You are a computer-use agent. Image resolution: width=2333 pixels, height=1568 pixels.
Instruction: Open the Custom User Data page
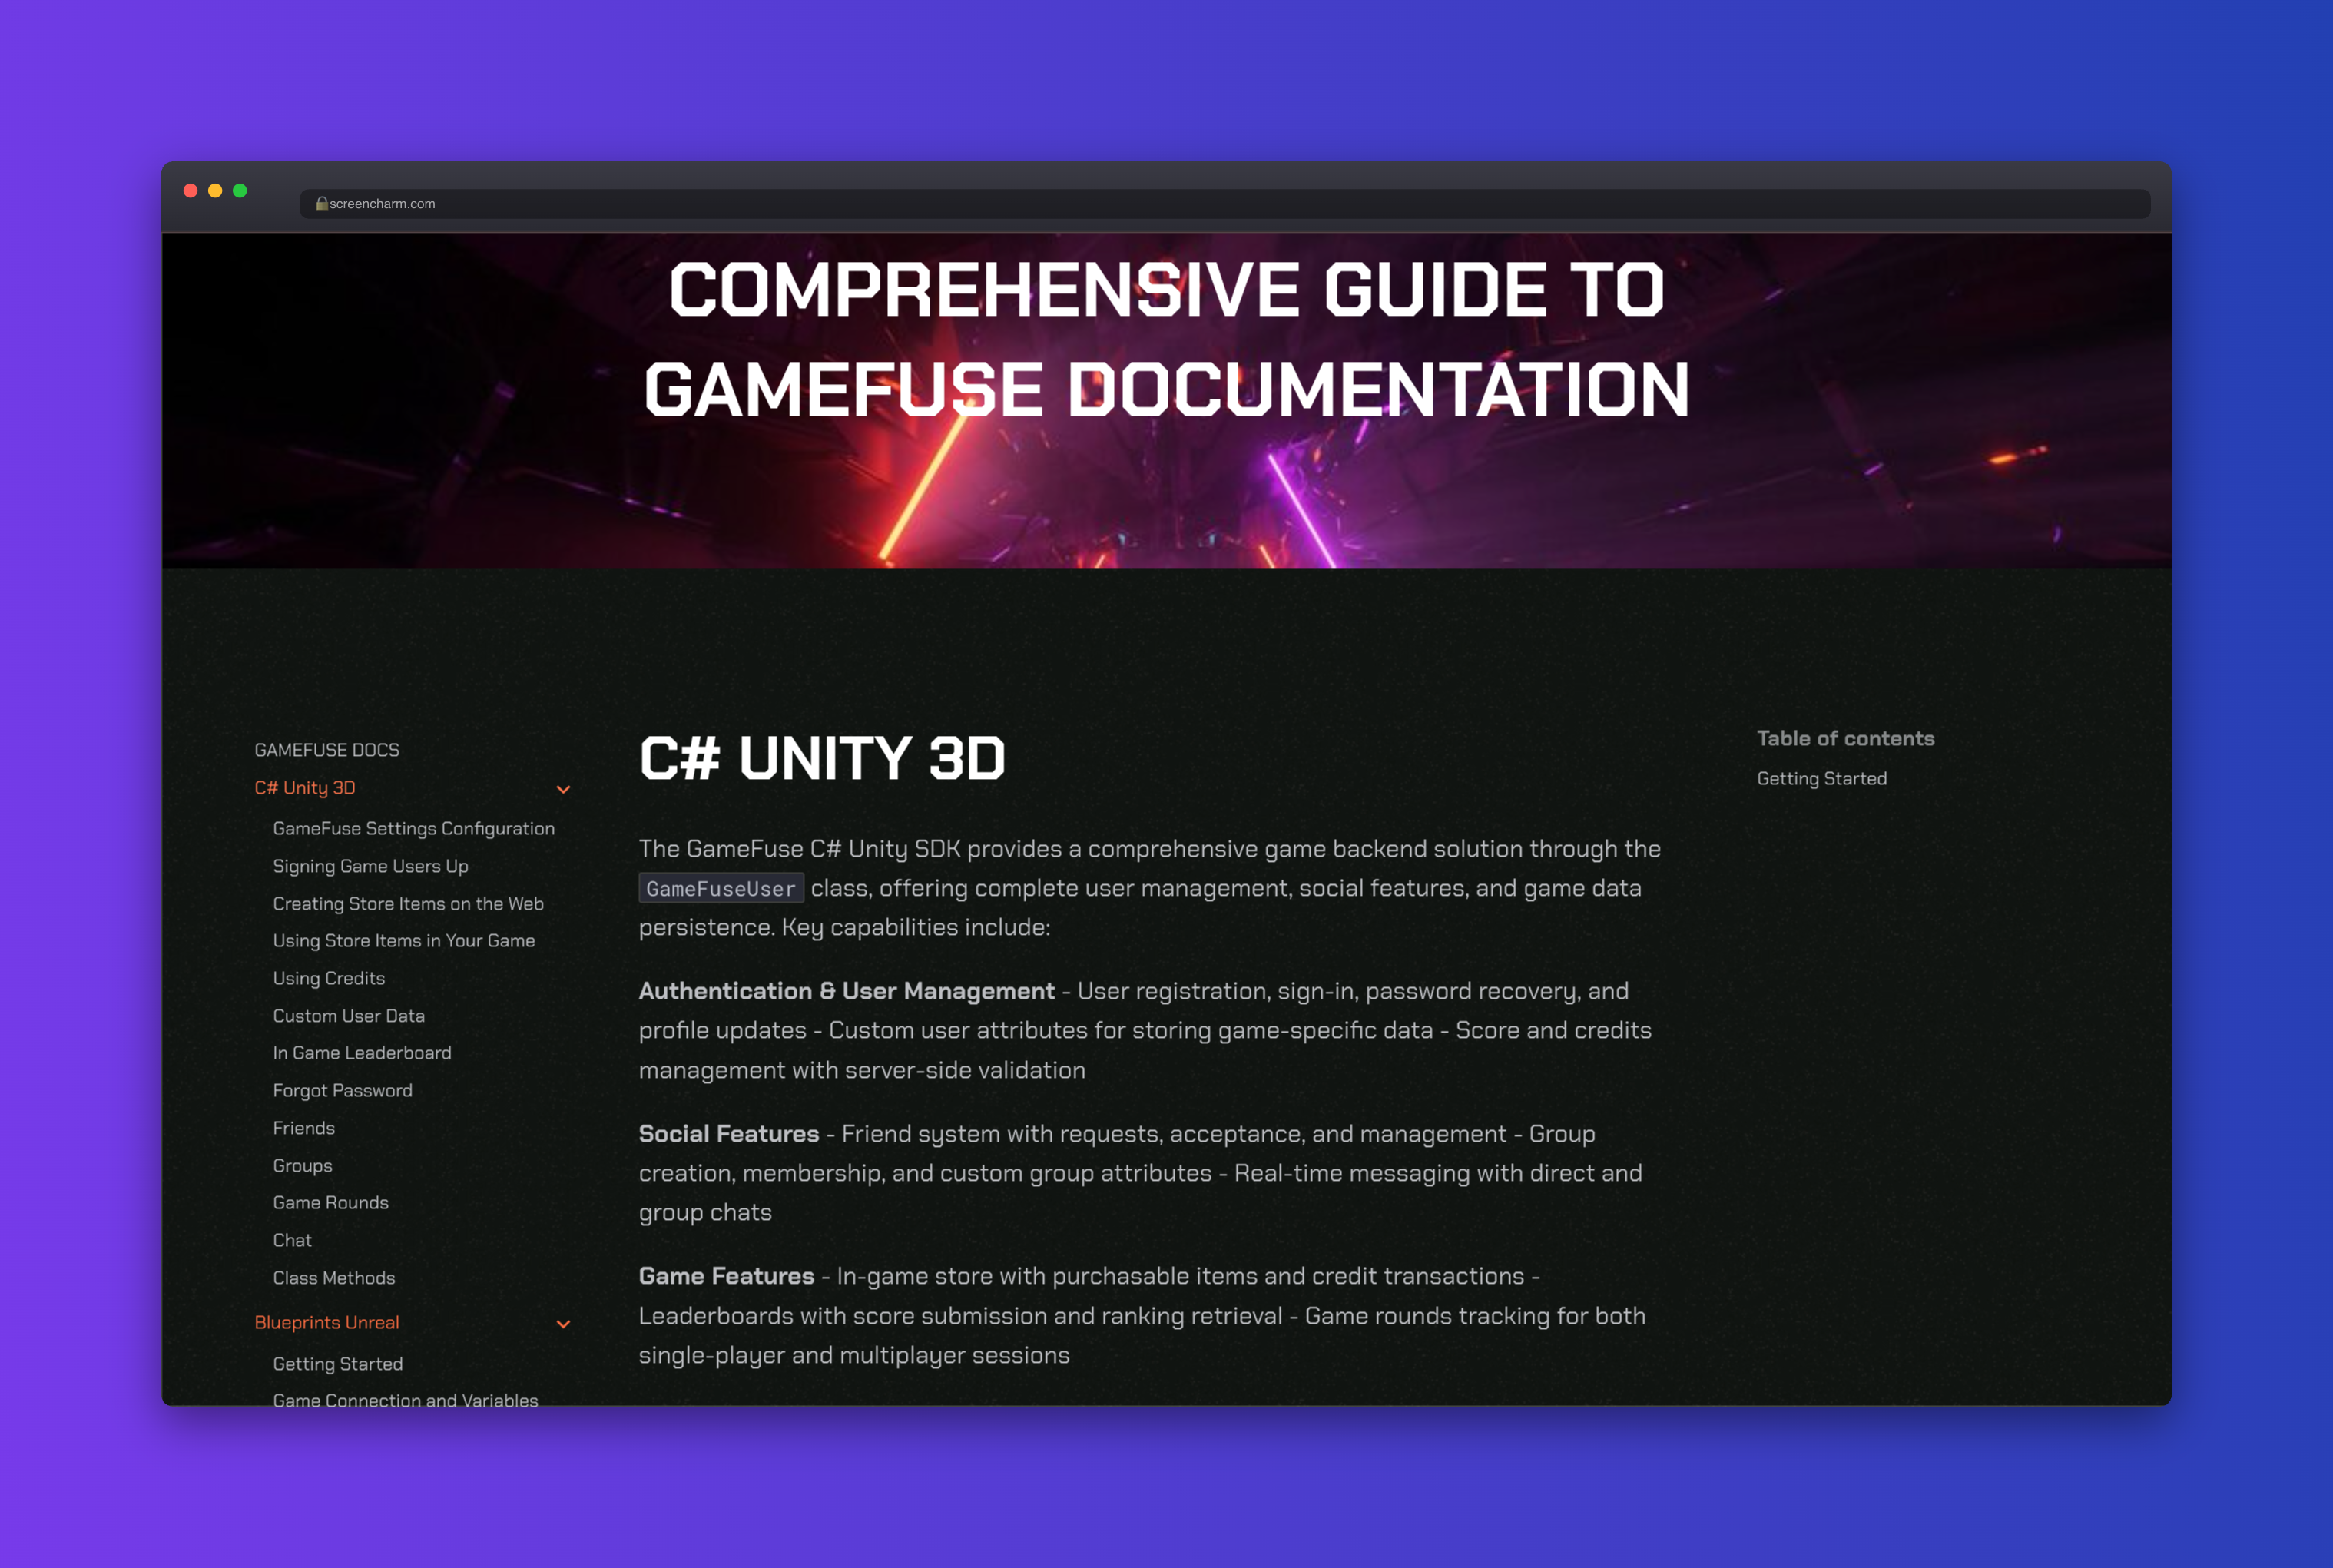349,1015
